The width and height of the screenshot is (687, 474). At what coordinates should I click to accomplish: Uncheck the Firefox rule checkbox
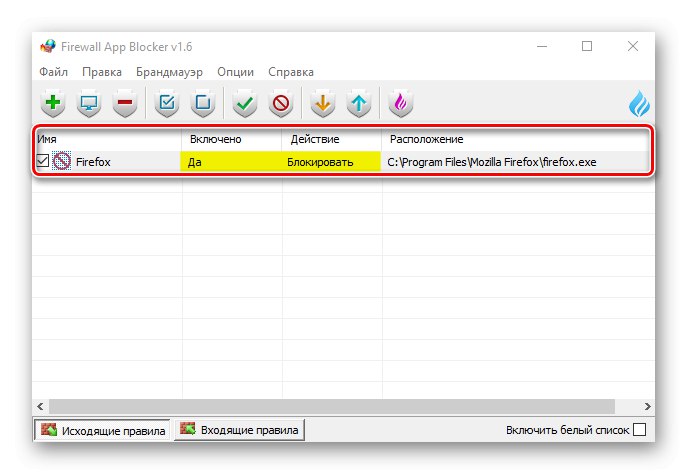click(x=42, y=161)
